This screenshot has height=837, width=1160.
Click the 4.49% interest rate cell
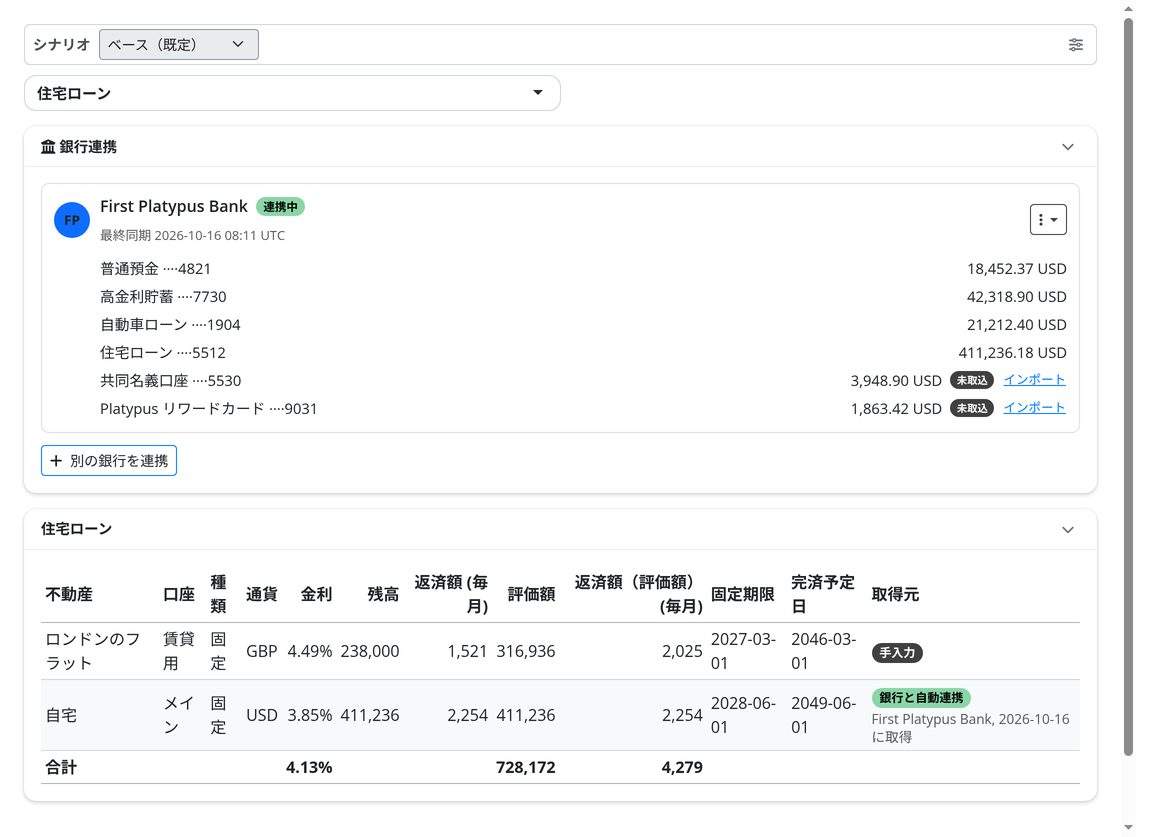tap(309, 651)
